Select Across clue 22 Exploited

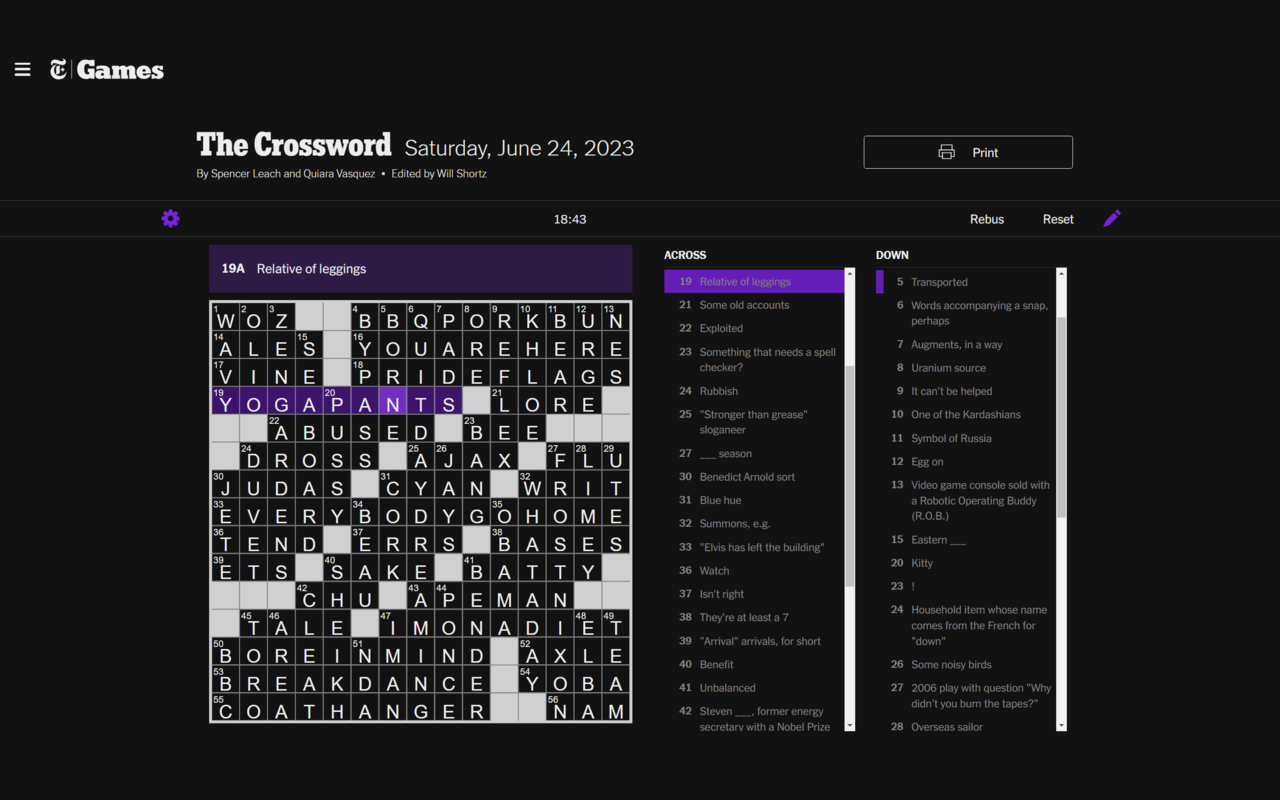[x=754, y=328]
